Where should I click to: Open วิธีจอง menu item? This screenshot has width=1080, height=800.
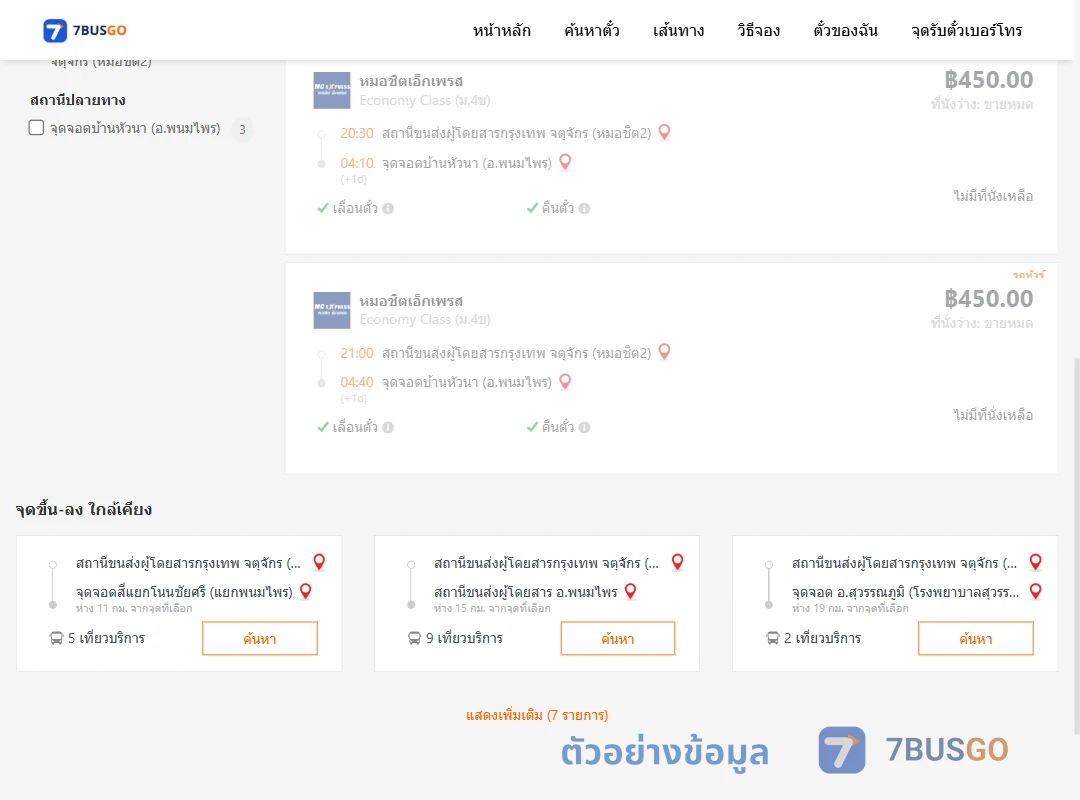pos(758,30)
